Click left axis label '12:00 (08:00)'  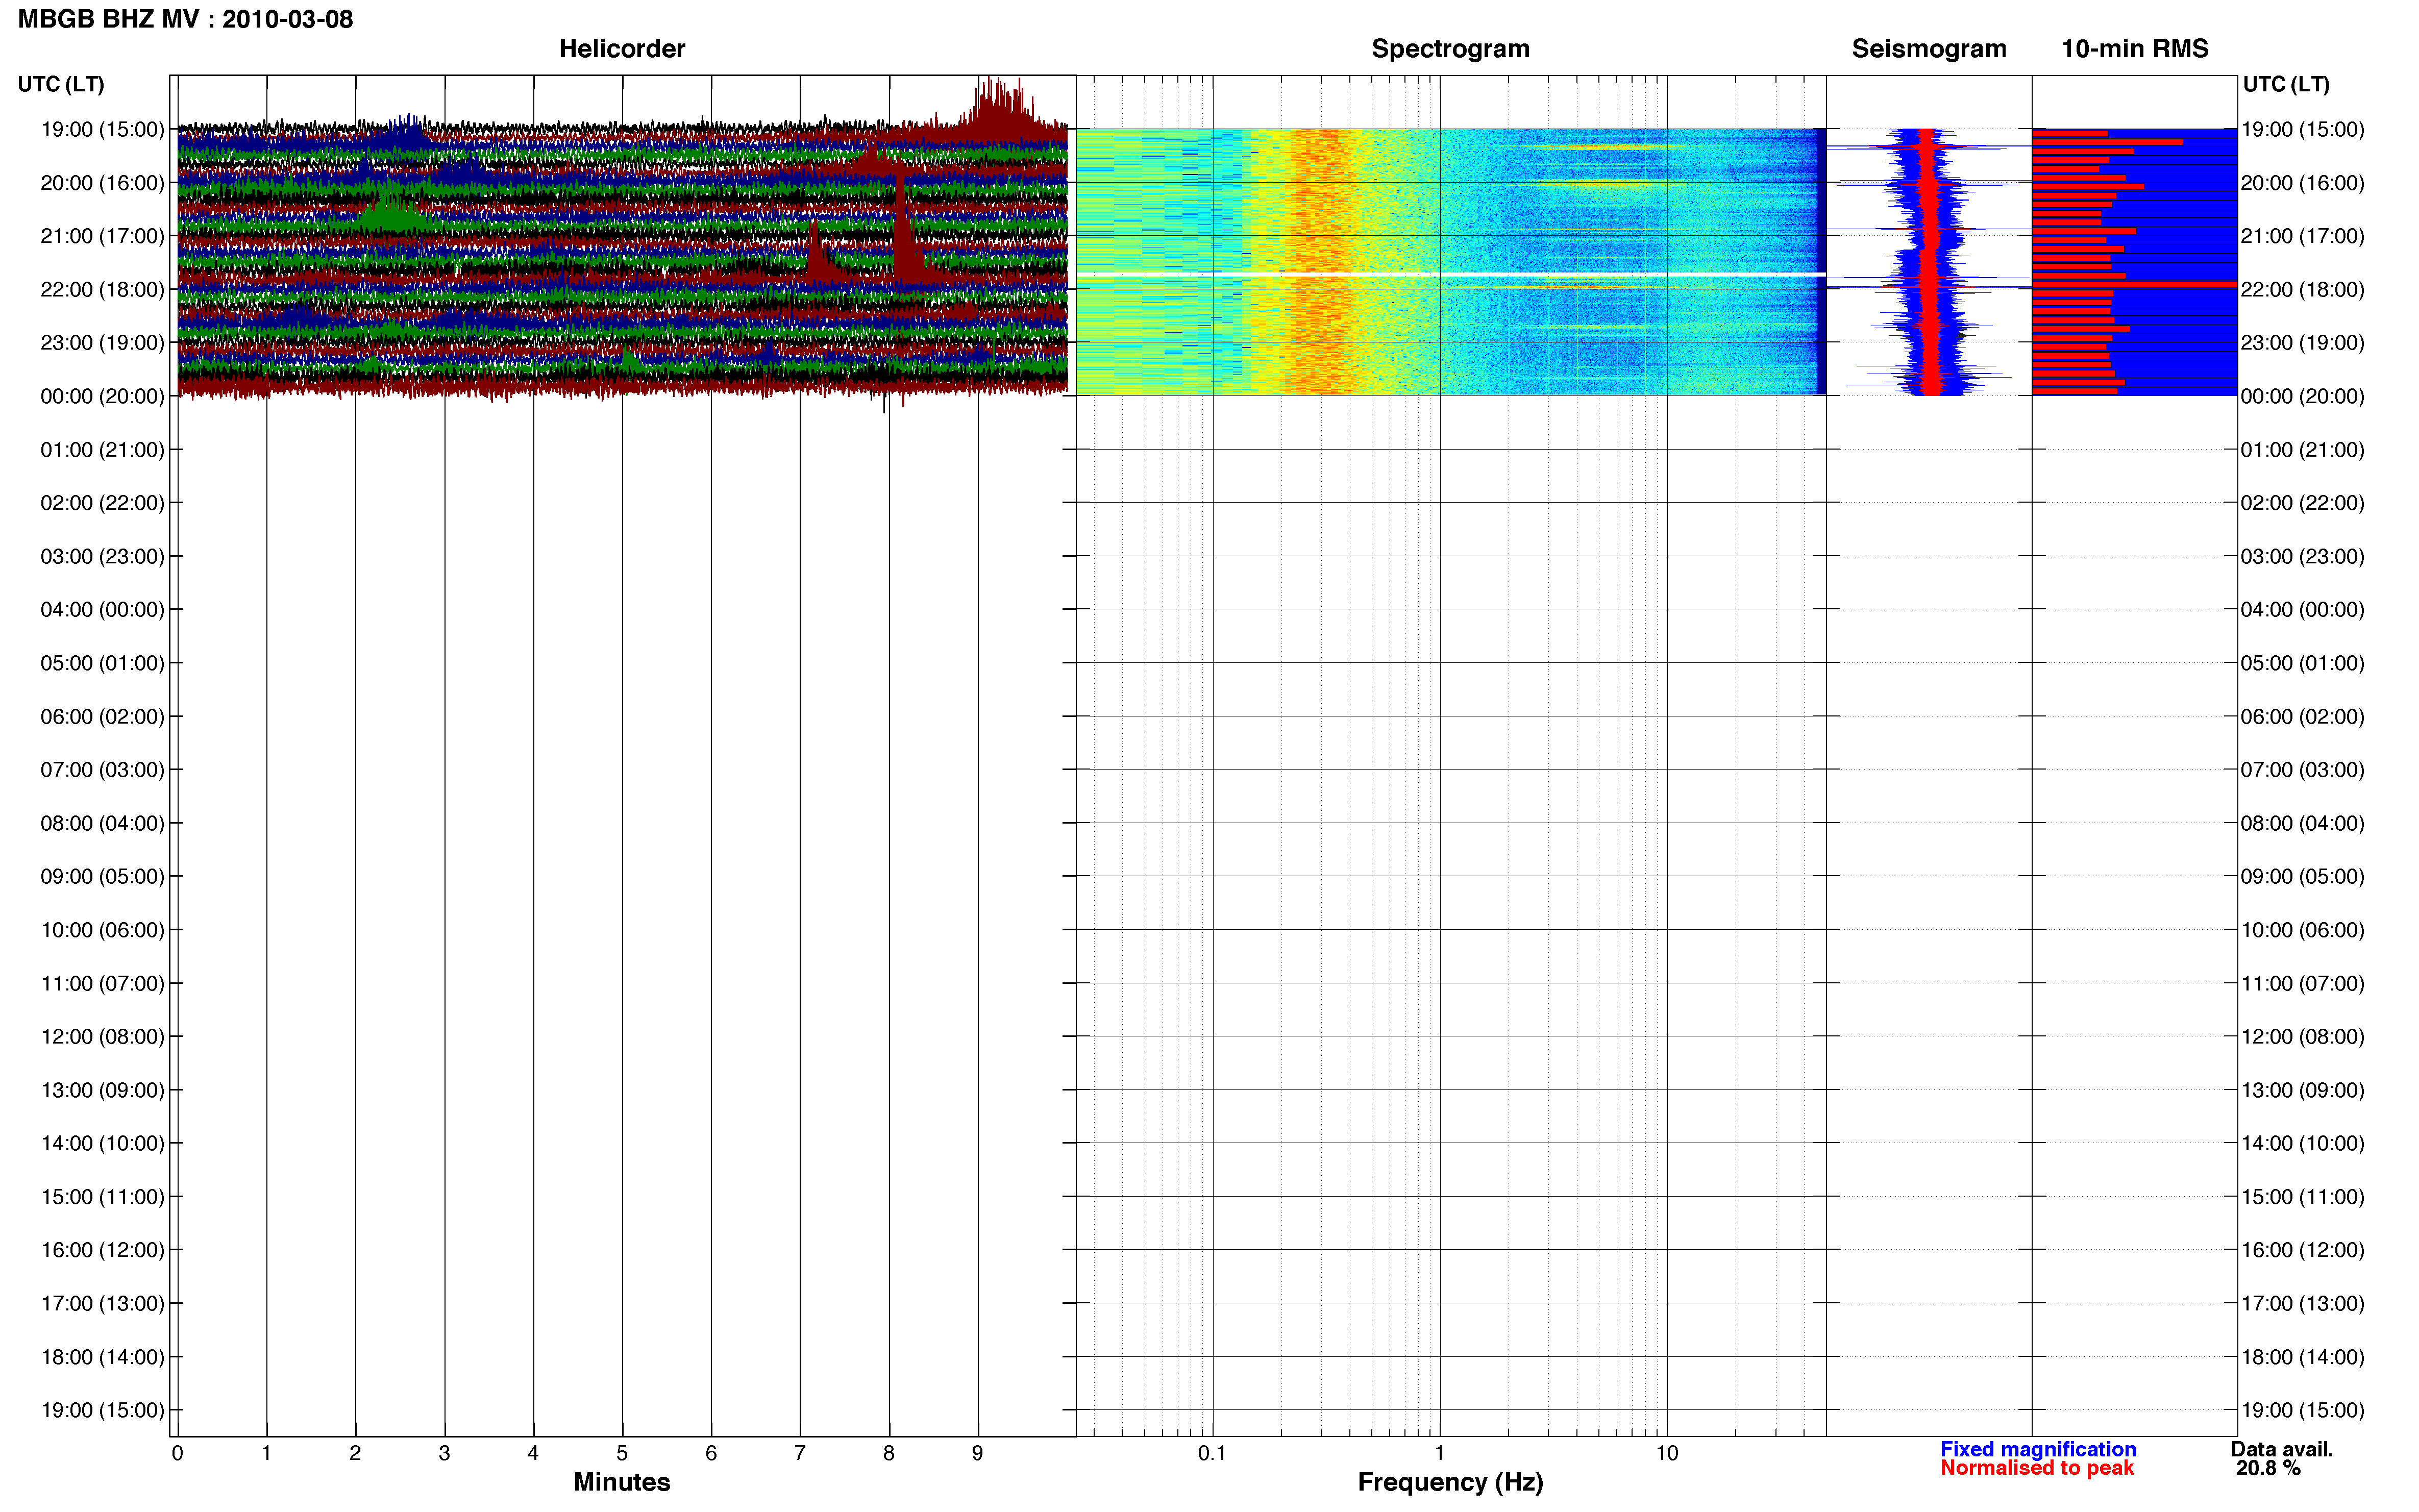[x=102, y=1037]
